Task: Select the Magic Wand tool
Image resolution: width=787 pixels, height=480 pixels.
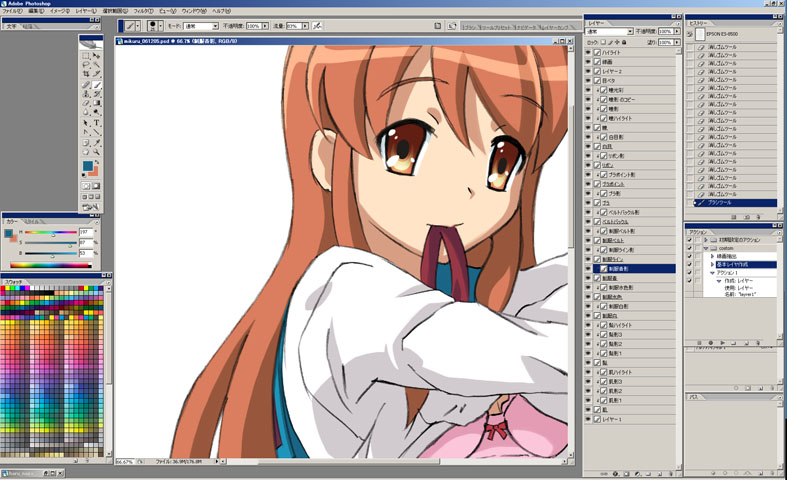Action: [x=96, y=65]
